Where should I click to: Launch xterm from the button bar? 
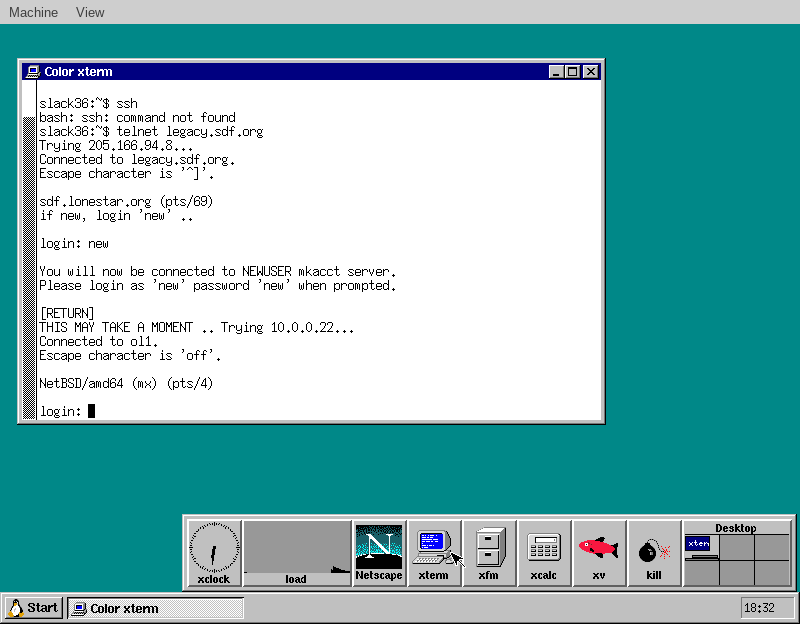click(x=434, y=553)
